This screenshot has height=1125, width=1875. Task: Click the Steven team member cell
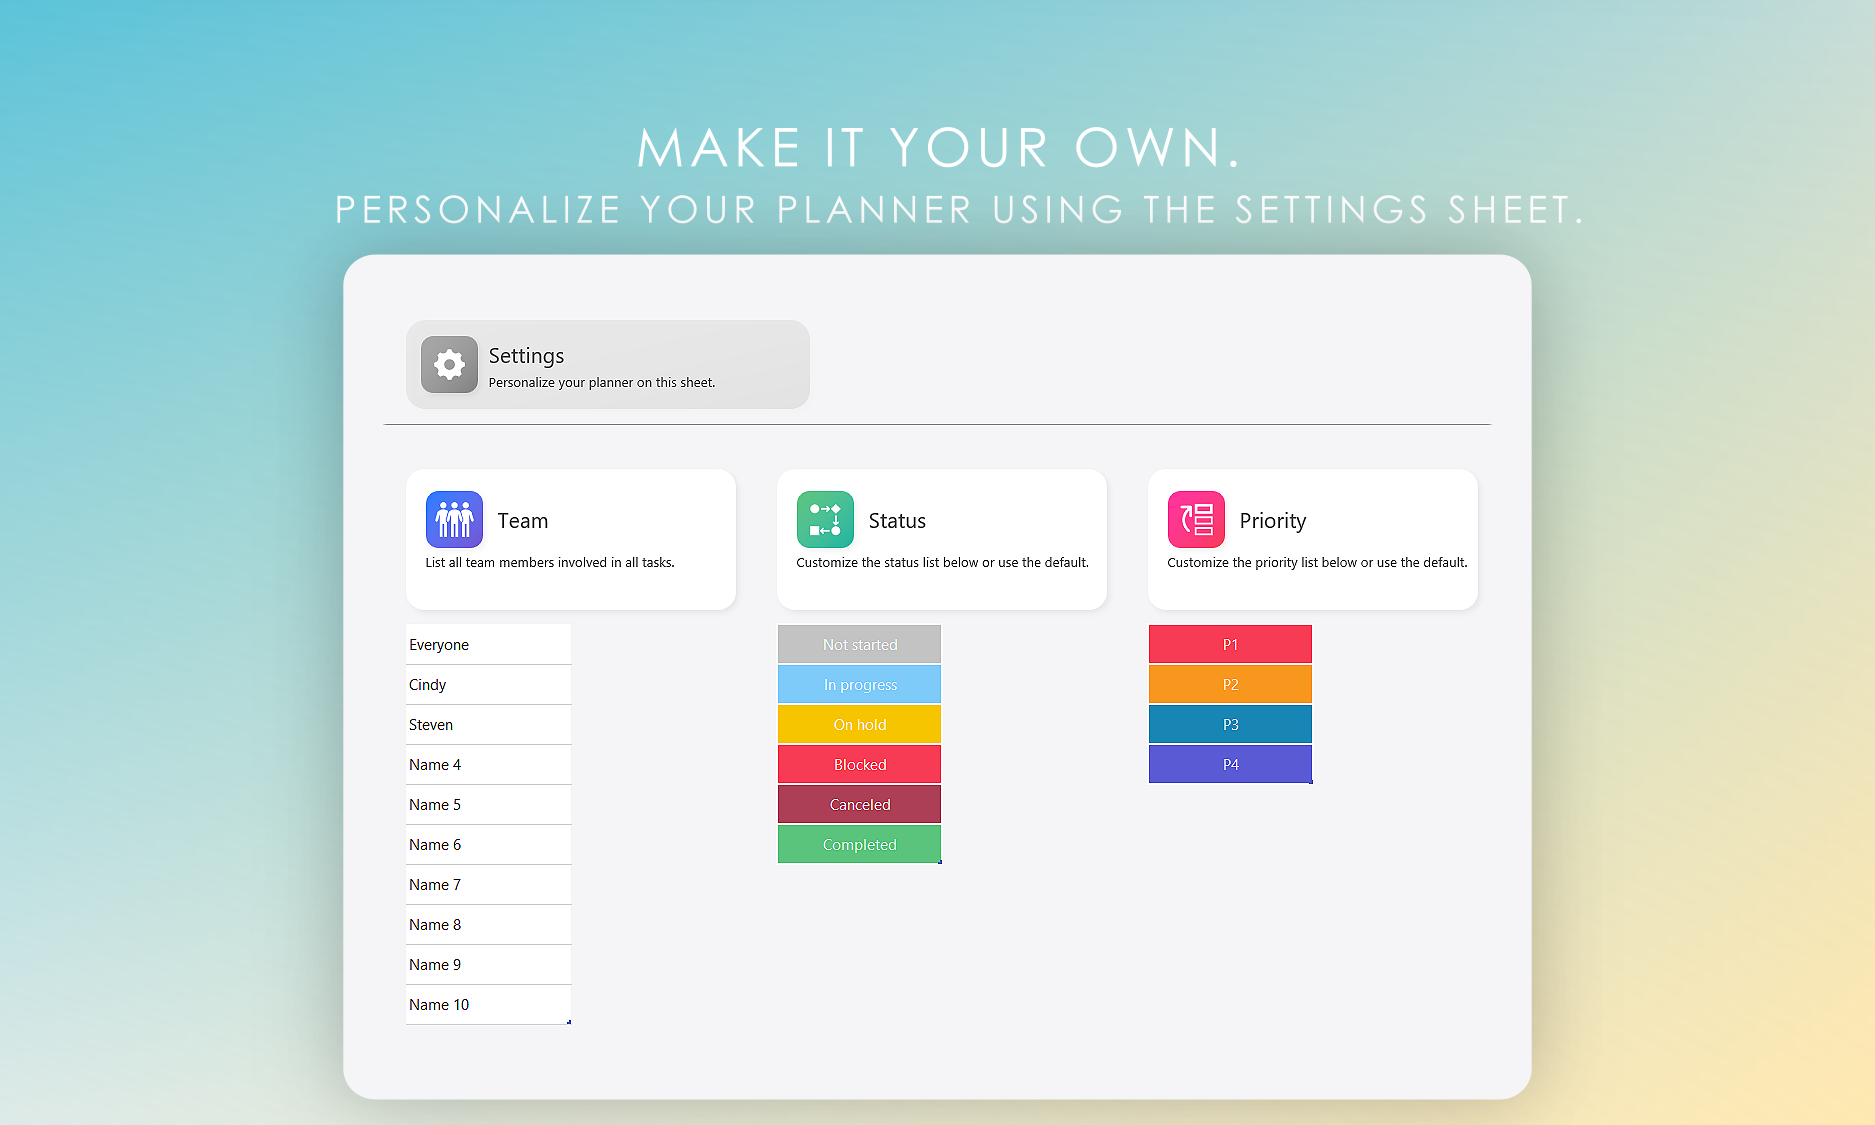tap(488, 724)
